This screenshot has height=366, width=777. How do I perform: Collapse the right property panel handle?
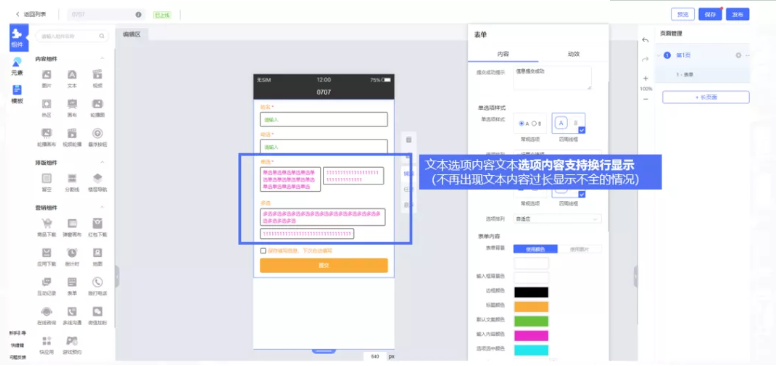(x=635, y=276)
